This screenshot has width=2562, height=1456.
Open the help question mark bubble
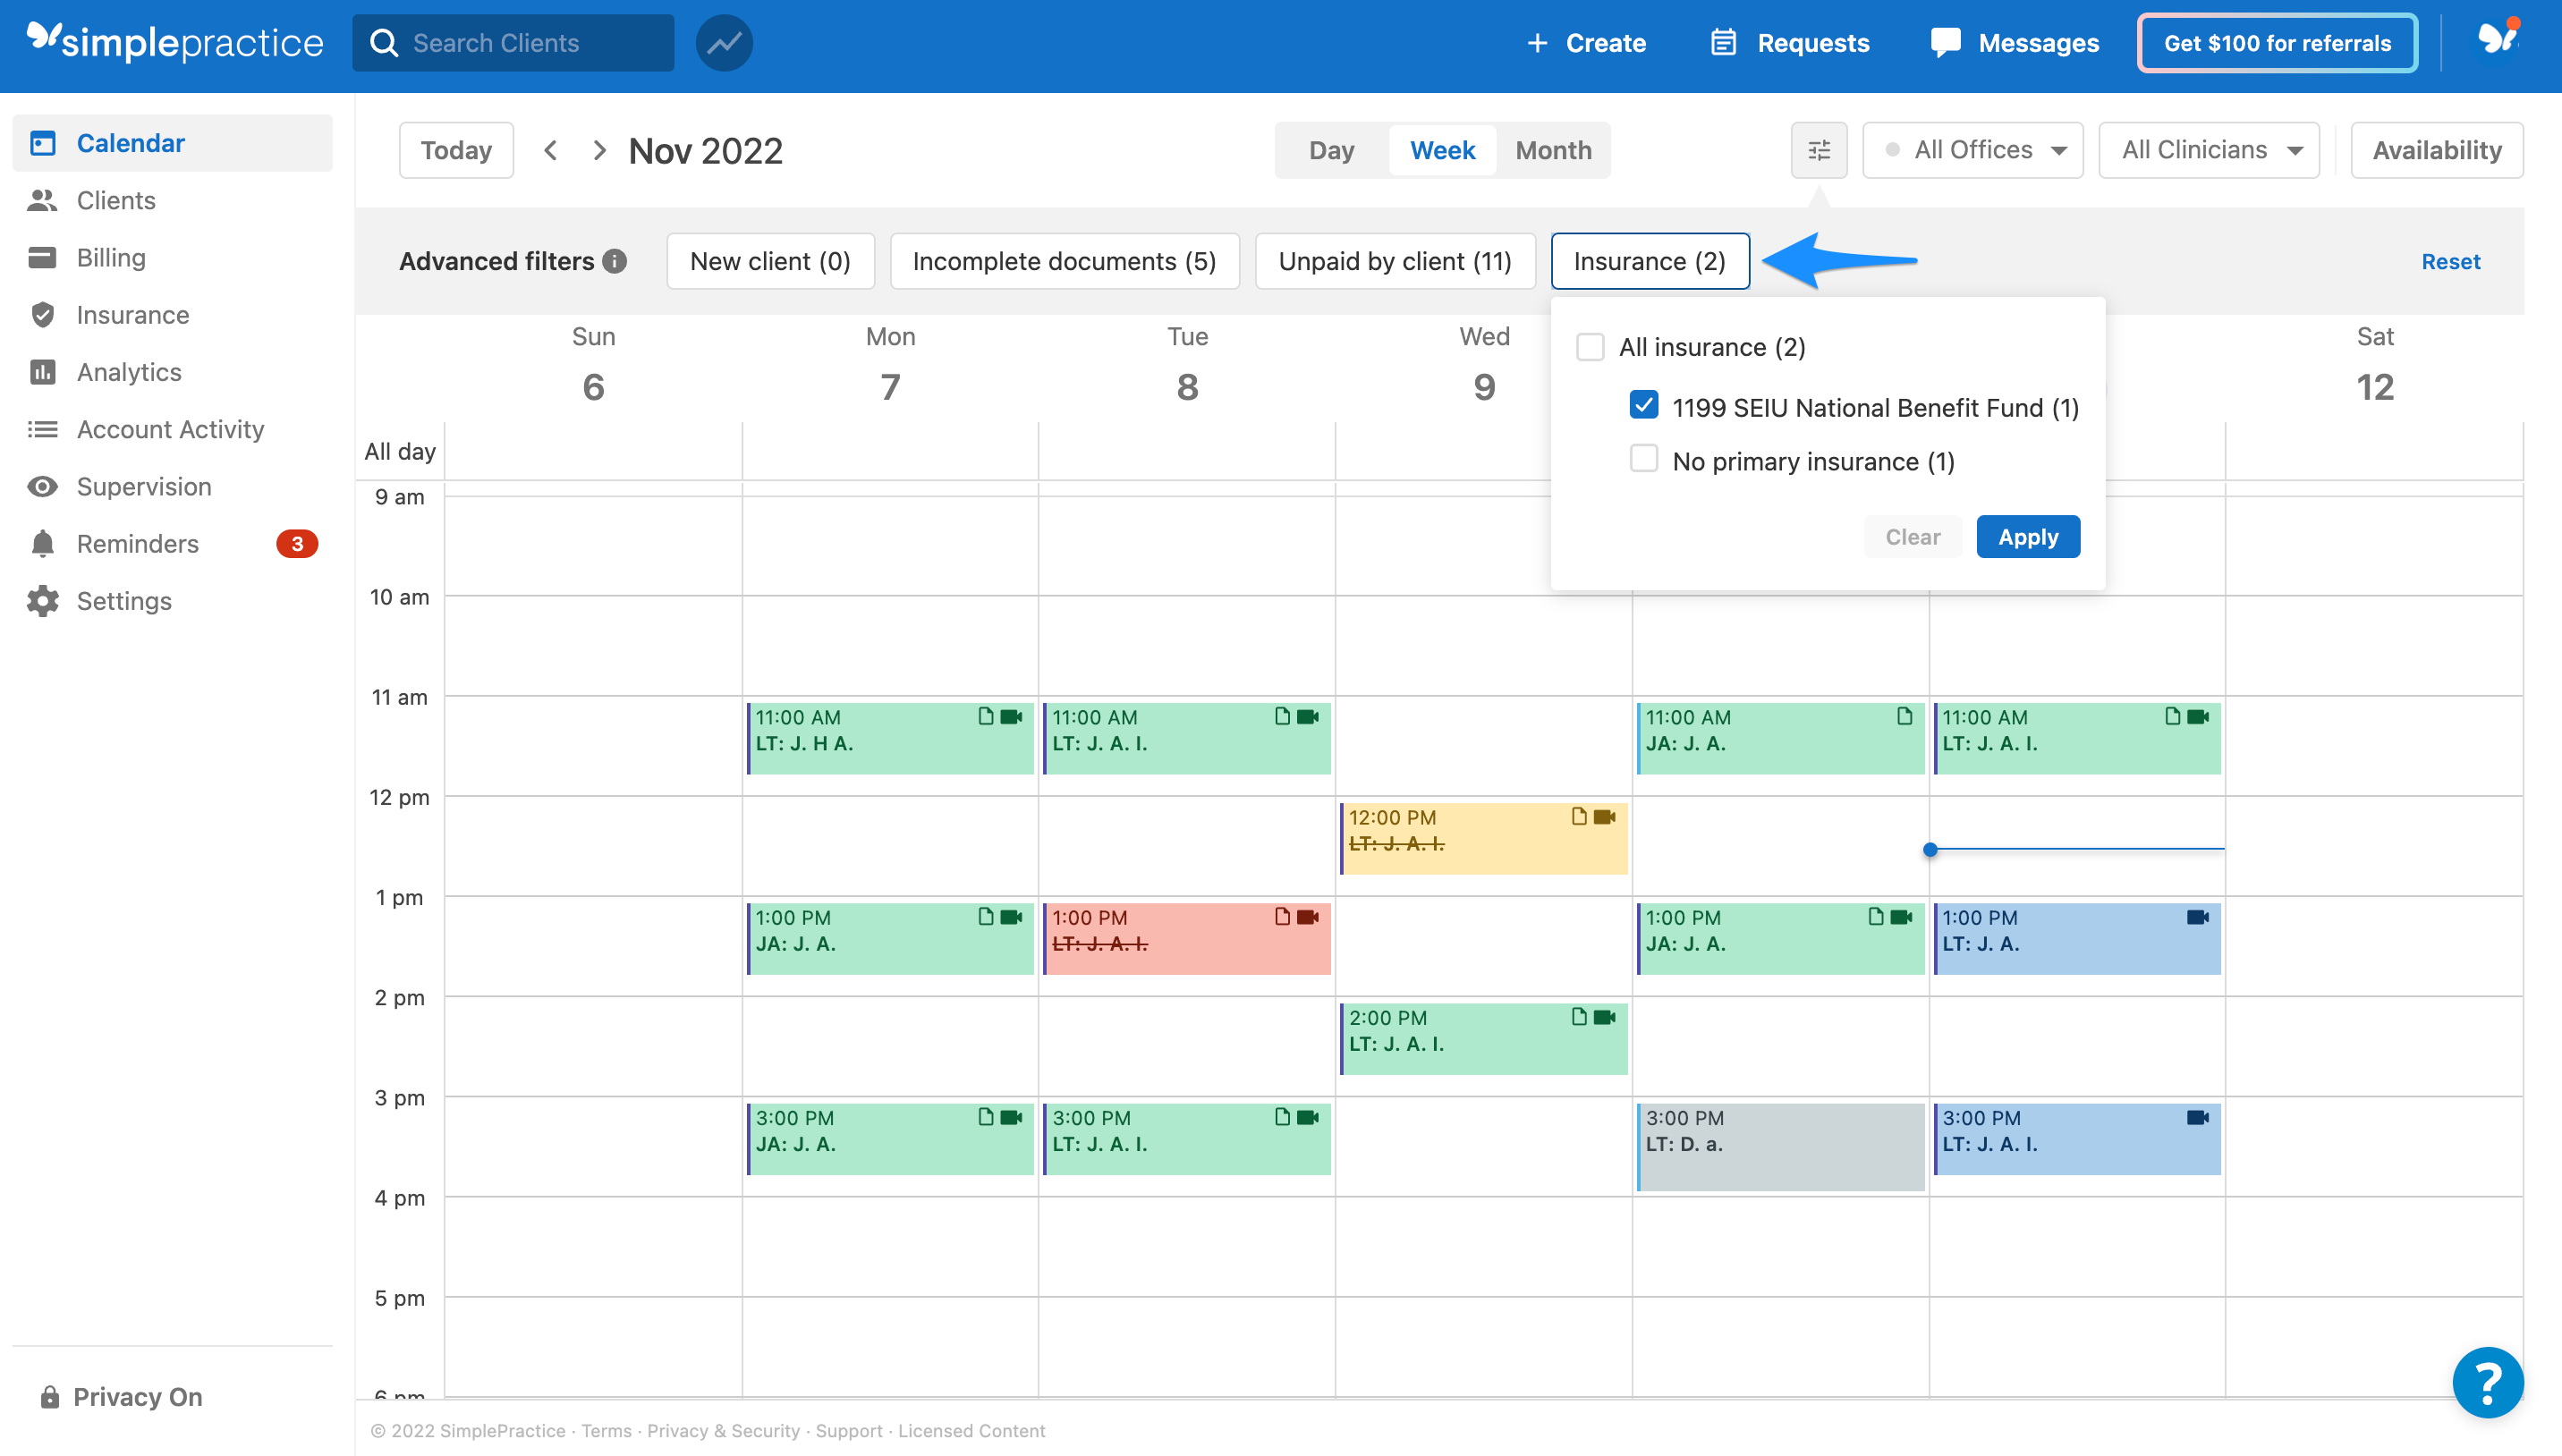click(2488, 1382)
